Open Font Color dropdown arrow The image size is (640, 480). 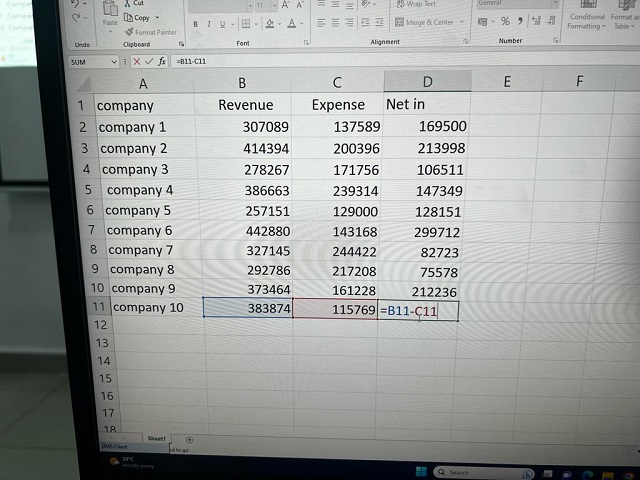pos(302,23)
